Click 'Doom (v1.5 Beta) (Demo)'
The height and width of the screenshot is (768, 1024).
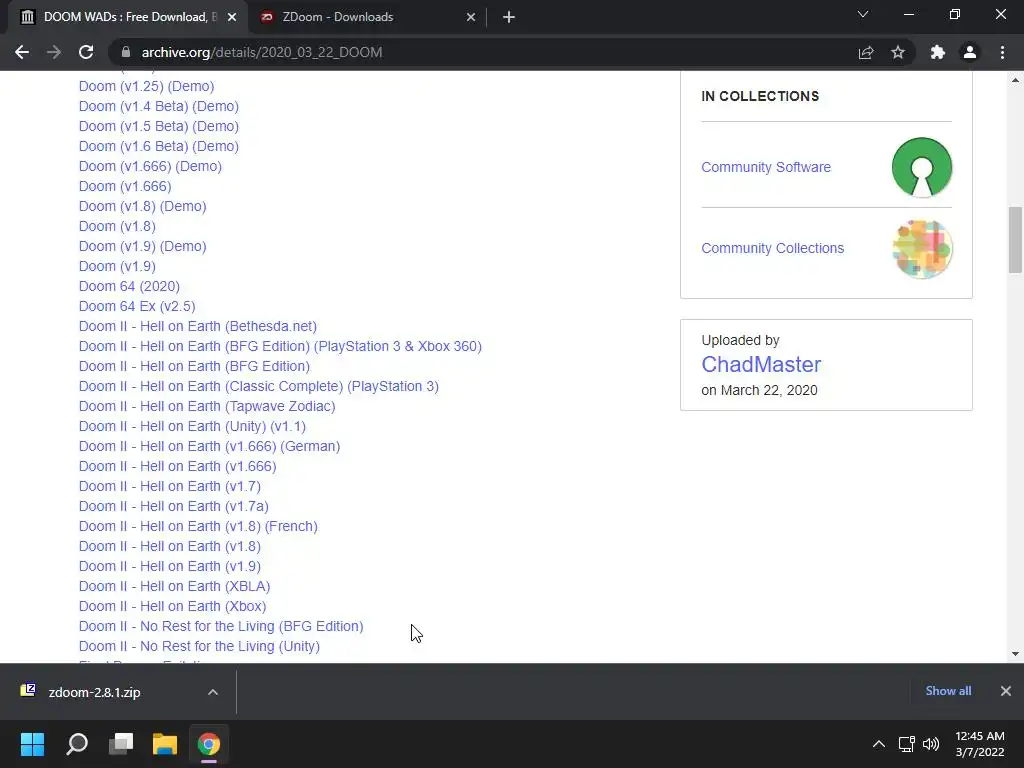(159, 126)
